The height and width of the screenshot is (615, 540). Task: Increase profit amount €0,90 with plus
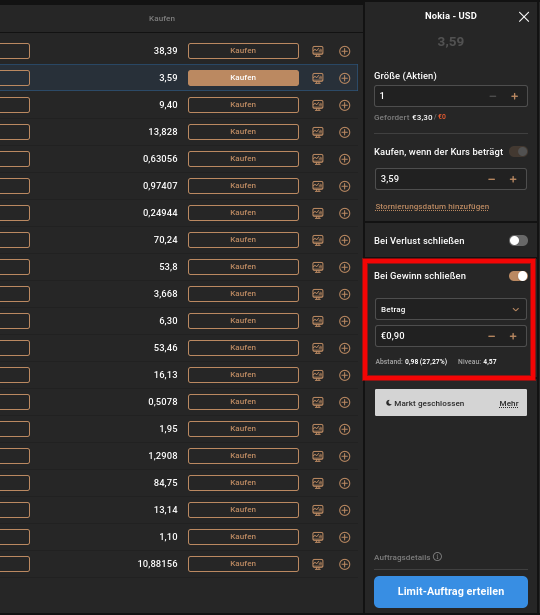[x=513, y=336]
